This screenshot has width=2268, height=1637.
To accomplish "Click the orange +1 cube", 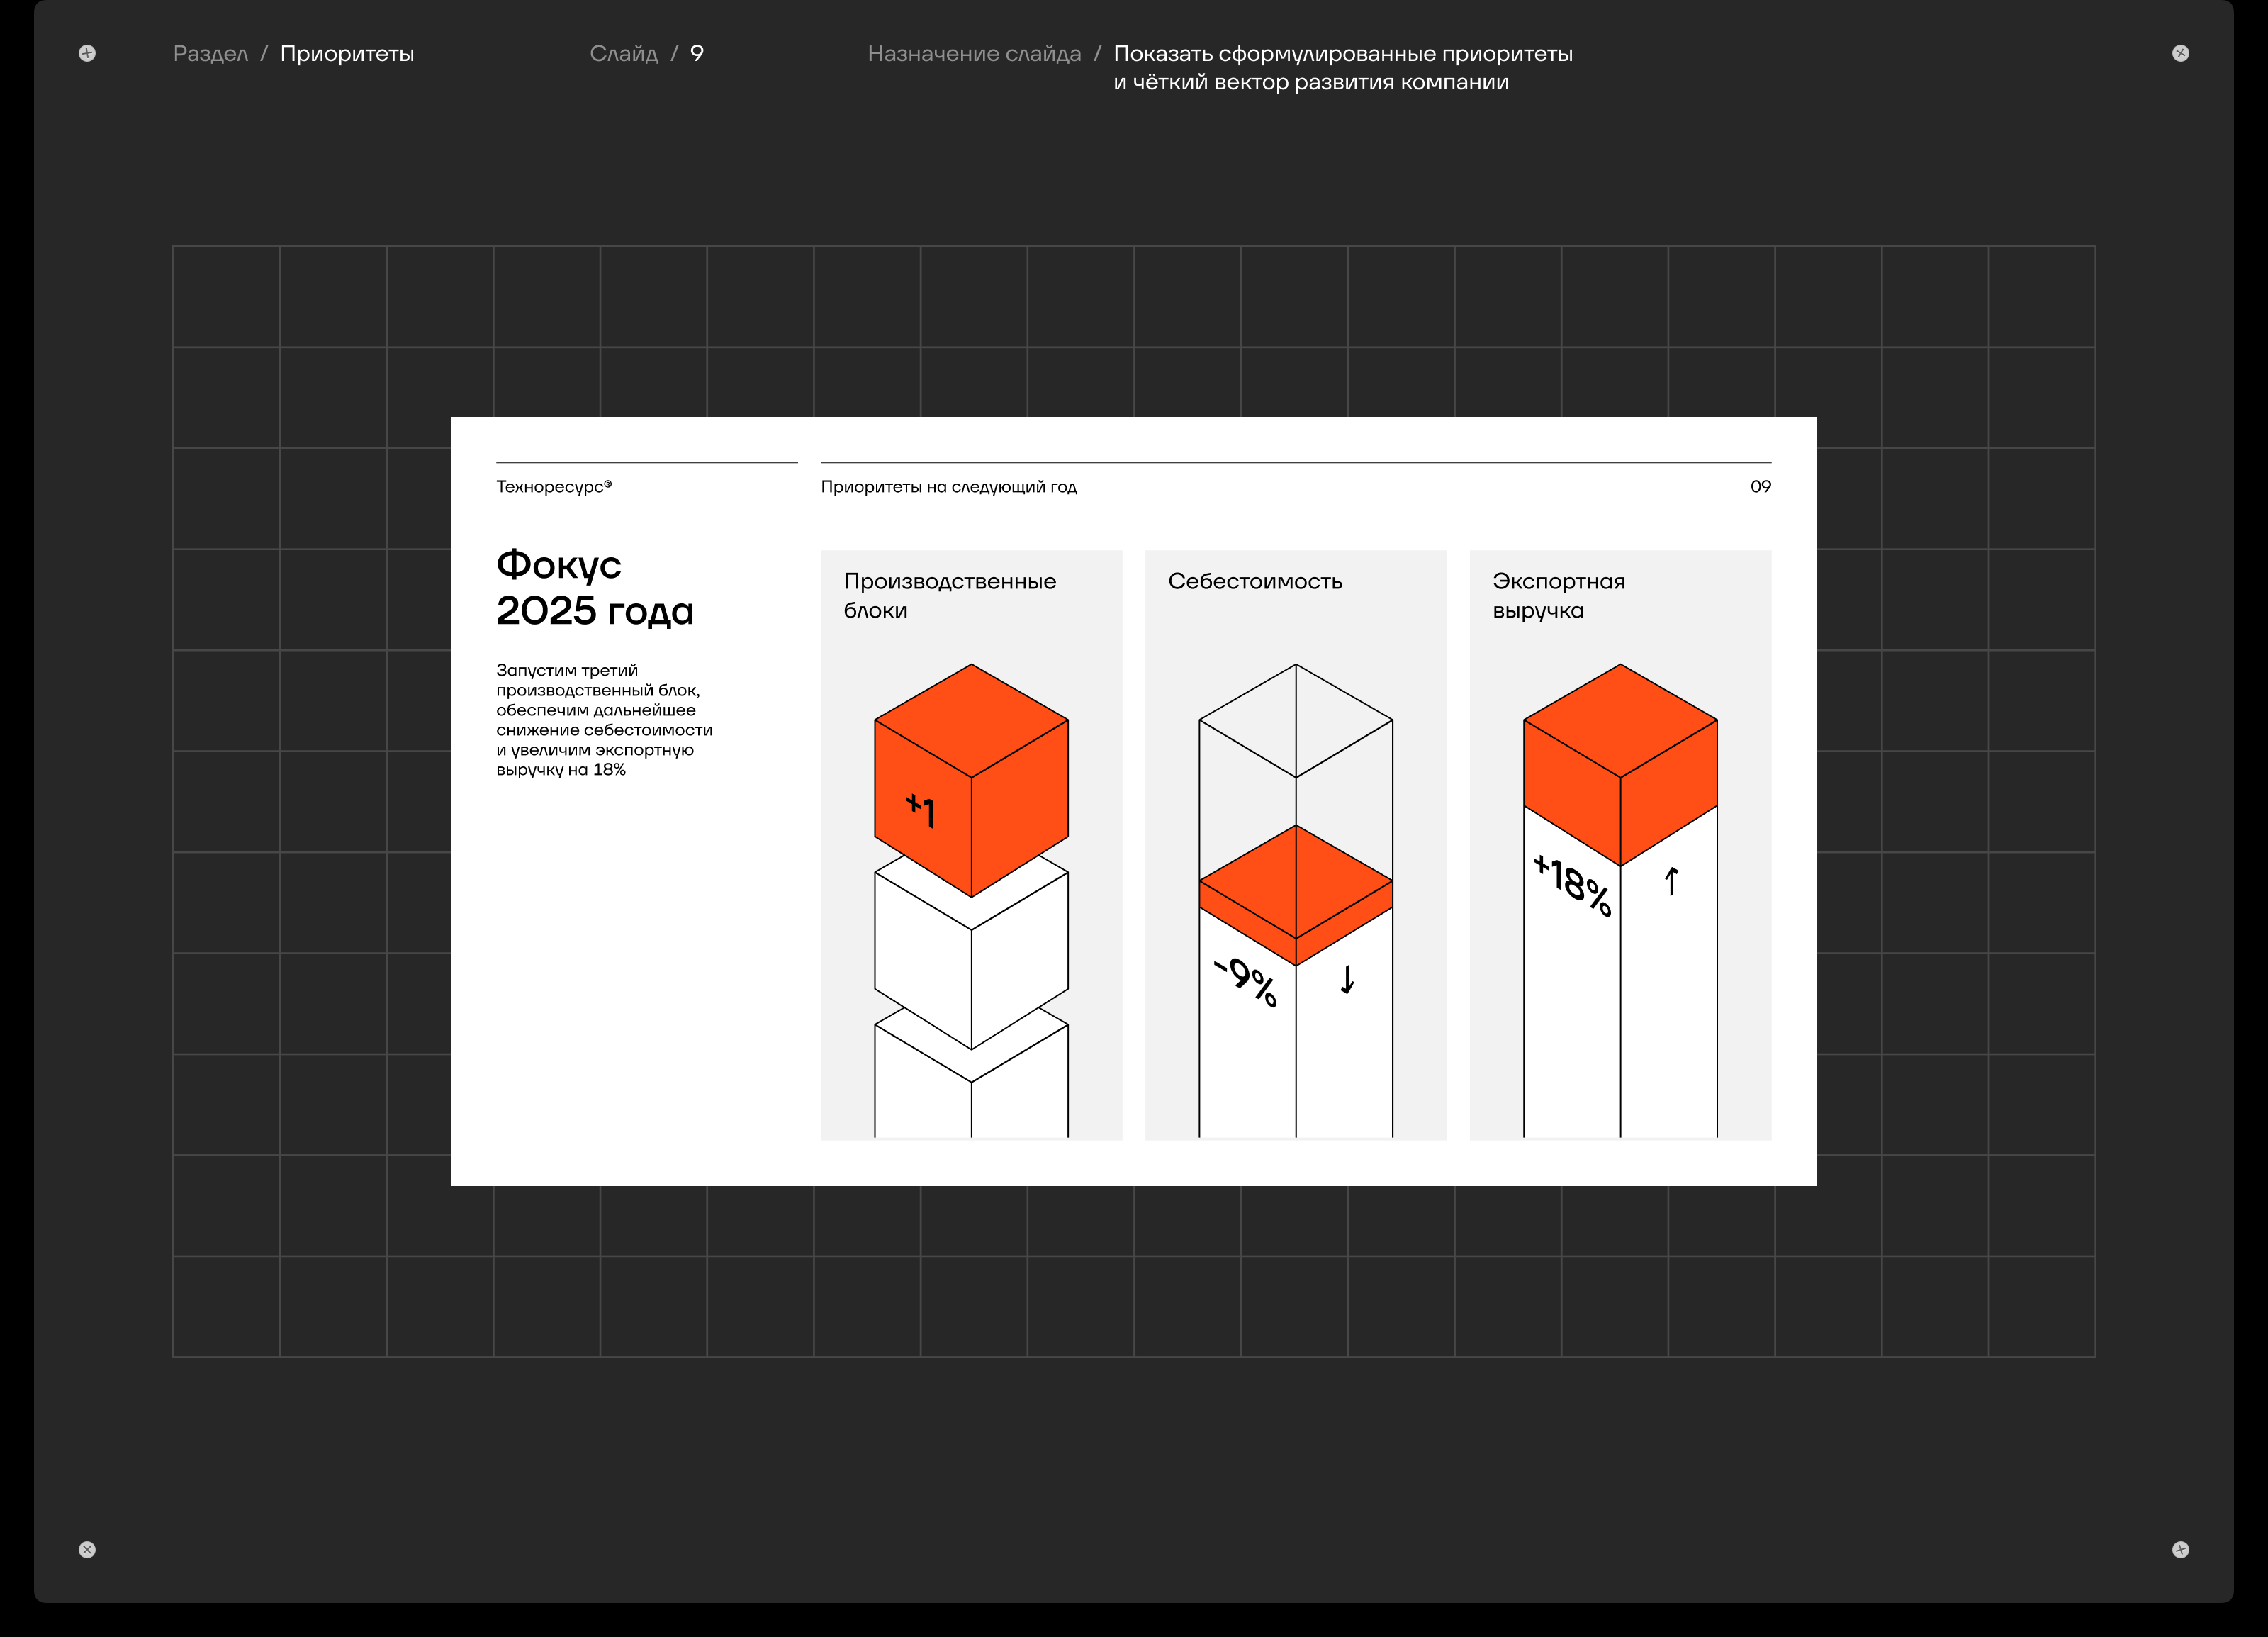I will pyautogui.click(x=971, y=780).
